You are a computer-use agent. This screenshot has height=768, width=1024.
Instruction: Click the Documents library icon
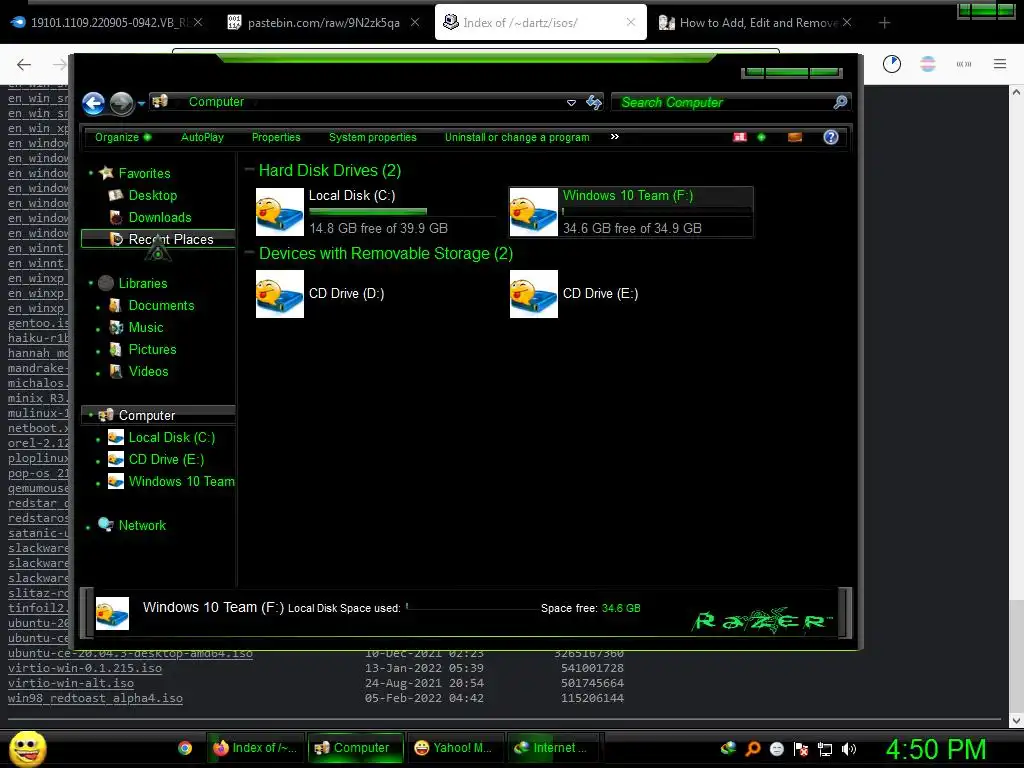point(116,306)
